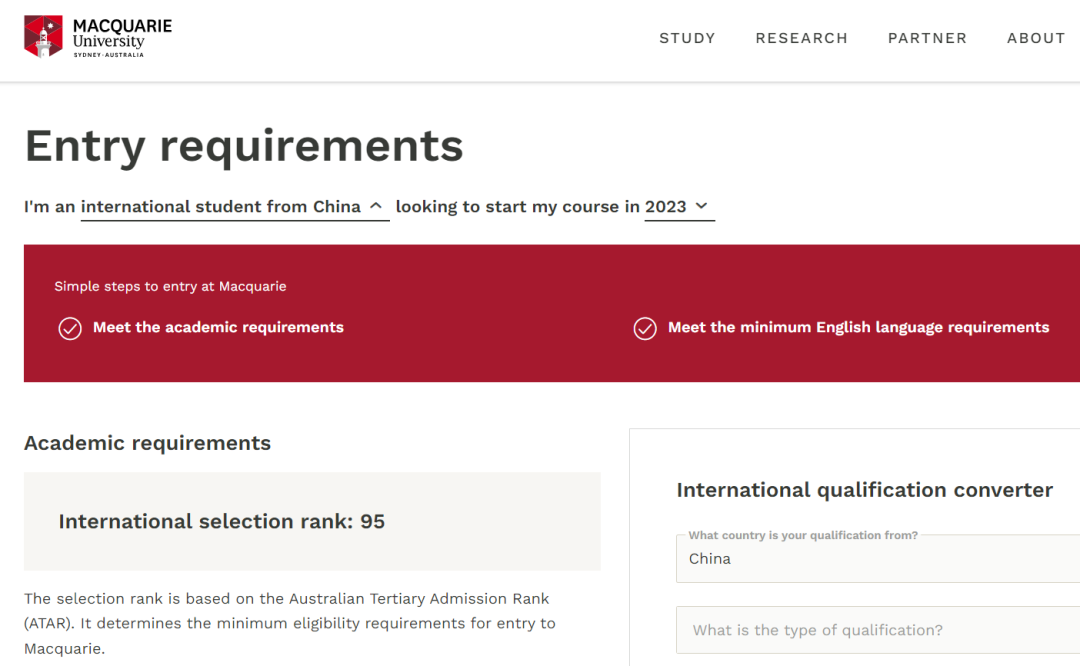The width and height of the screenshot is (1080, 666).
Task: Jump to Meet the academic requirements
Action: (218, 328)
